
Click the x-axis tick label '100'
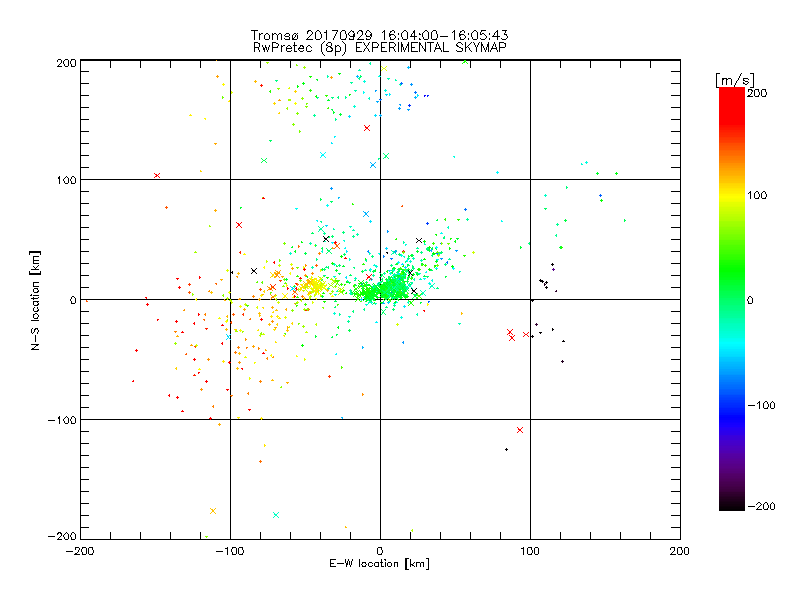click(x=530, y=551)
